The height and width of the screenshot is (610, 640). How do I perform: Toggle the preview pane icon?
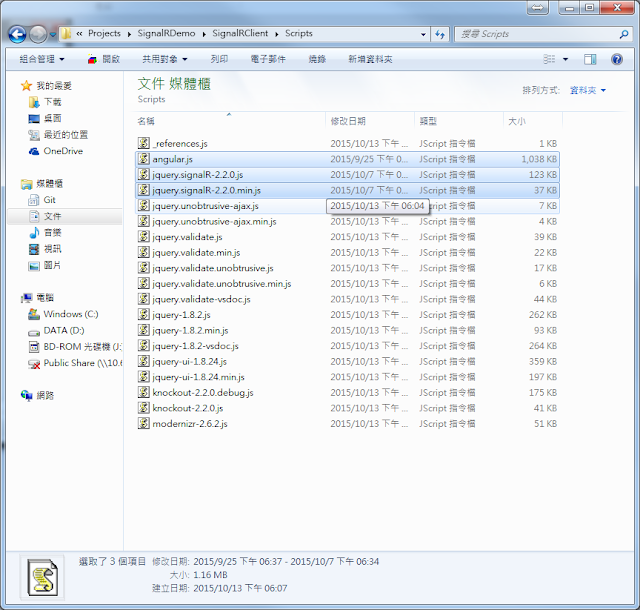pyautogui.click(x=590, y=59)
